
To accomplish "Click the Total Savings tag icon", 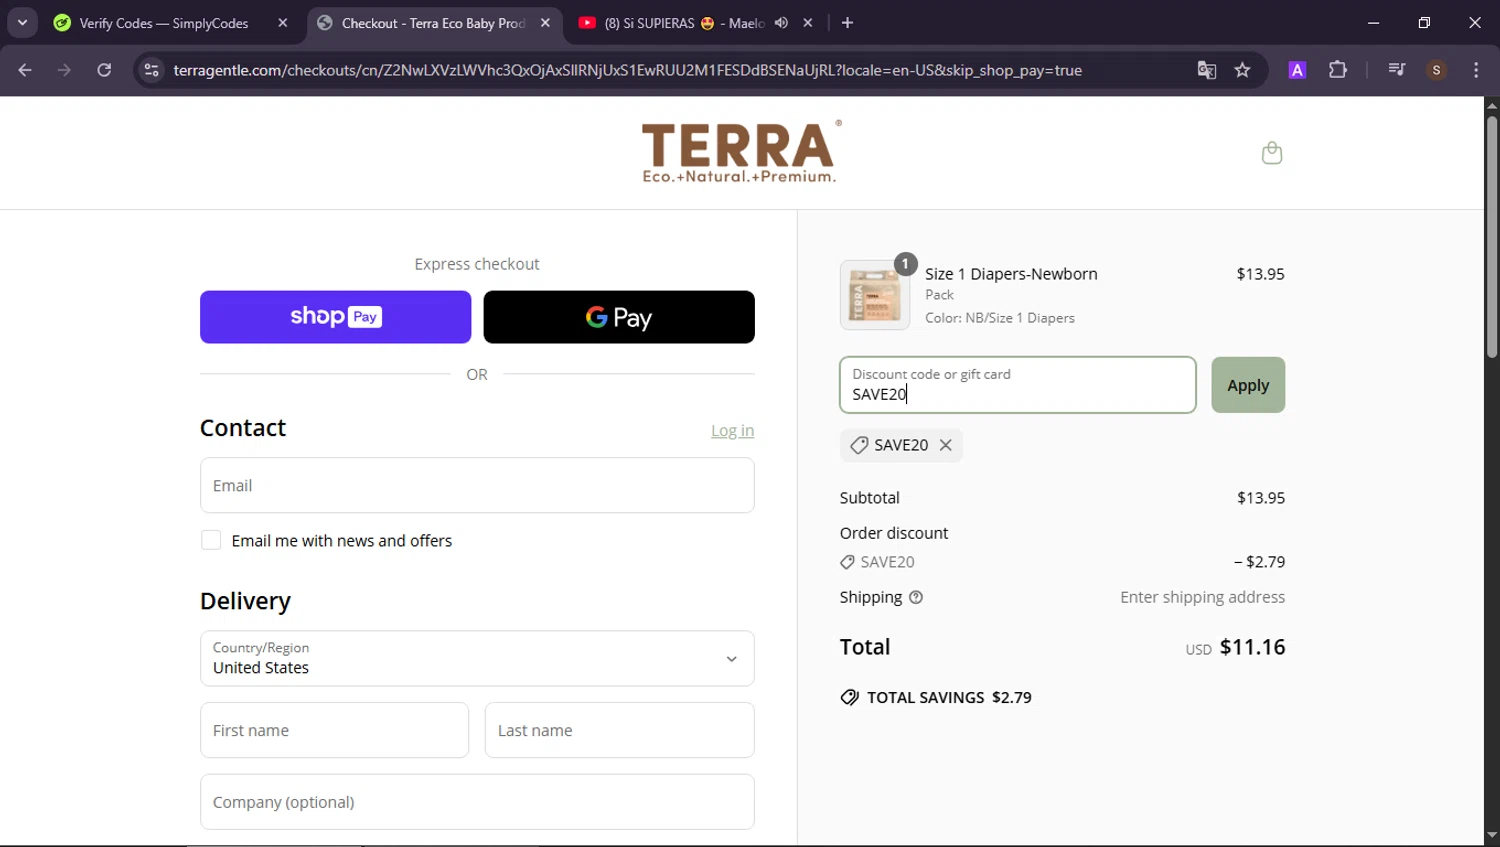I will (849, 698).
